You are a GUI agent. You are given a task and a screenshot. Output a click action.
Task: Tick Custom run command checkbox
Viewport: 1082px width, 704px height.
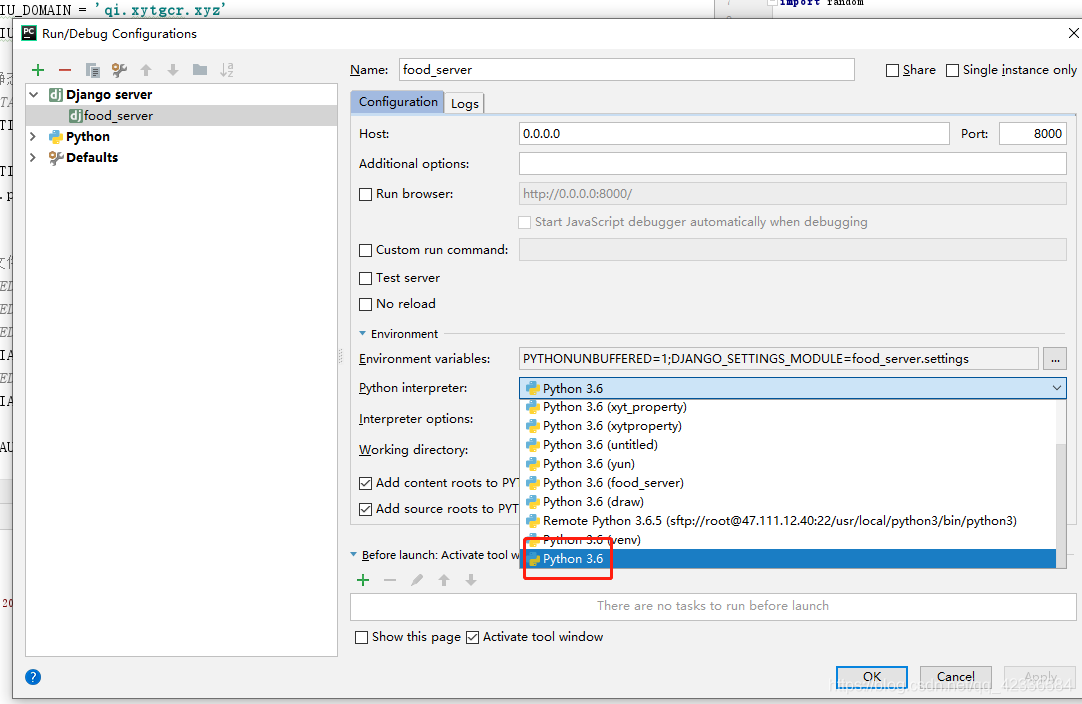click(366, 251)
